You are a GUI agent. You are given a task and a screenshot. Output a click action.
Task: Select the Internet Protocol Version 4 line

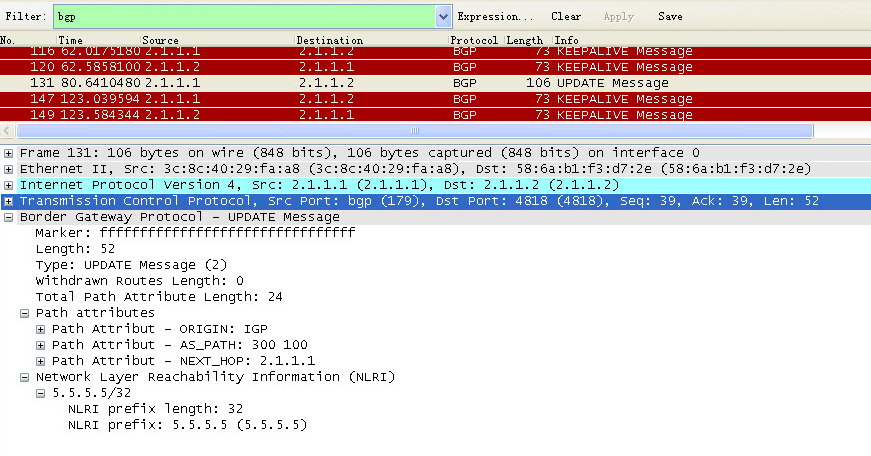[319, 185]
